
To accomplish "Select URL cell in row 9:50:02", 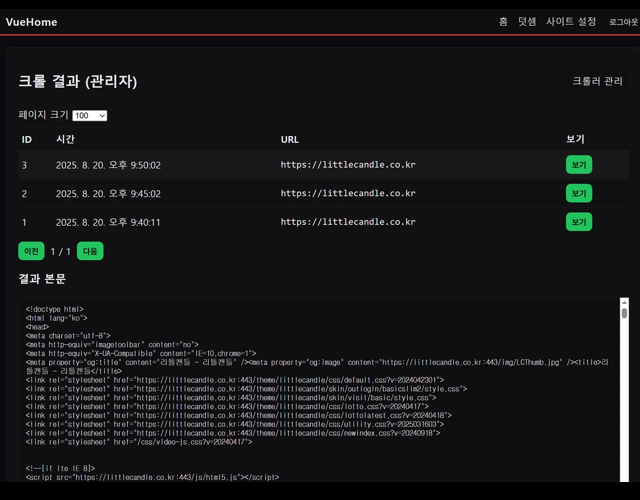I will pos(348,165).
